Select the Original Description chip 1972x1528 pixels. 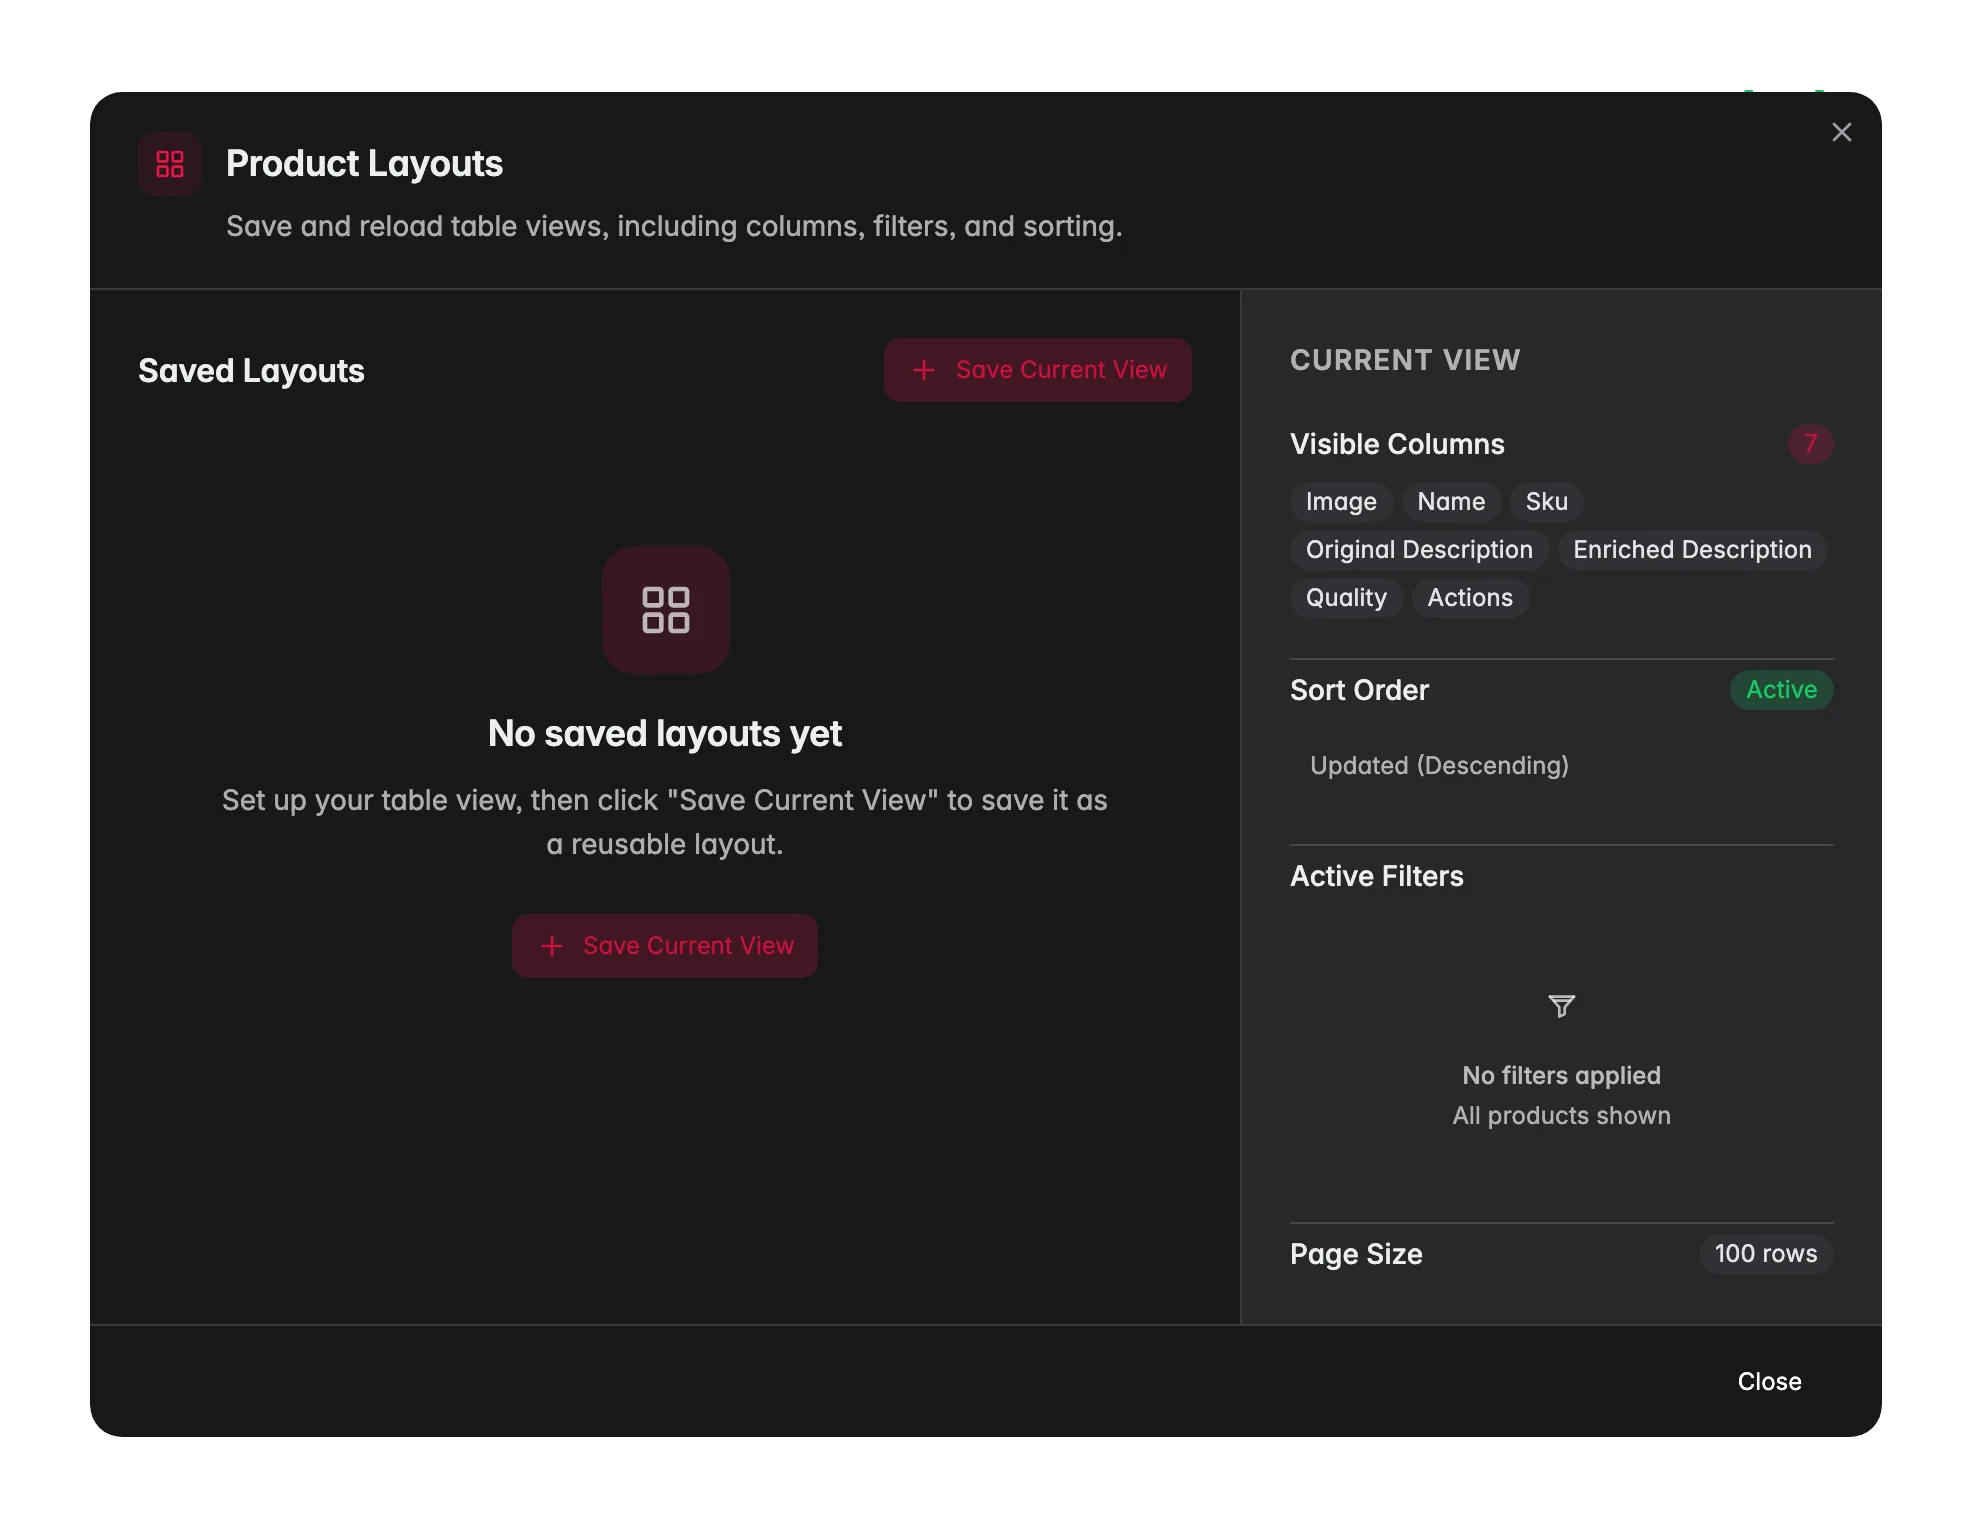(1419, 550)
